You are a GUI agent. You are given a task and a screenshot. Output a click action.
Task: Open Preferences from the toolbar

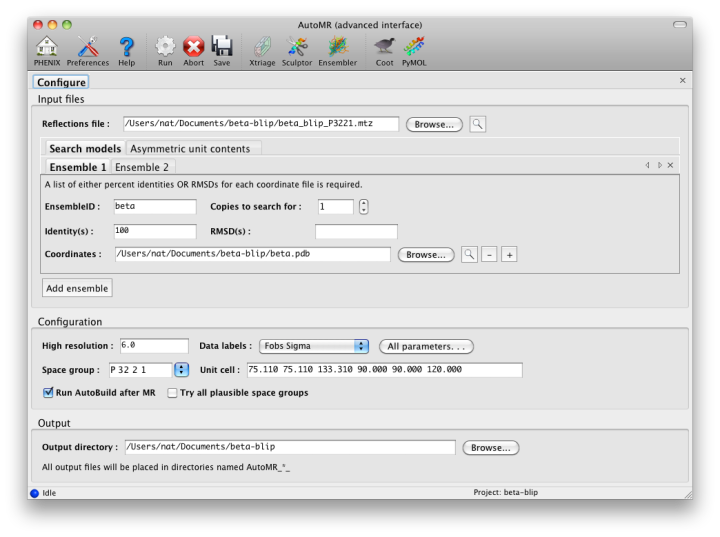pos(88,47)
